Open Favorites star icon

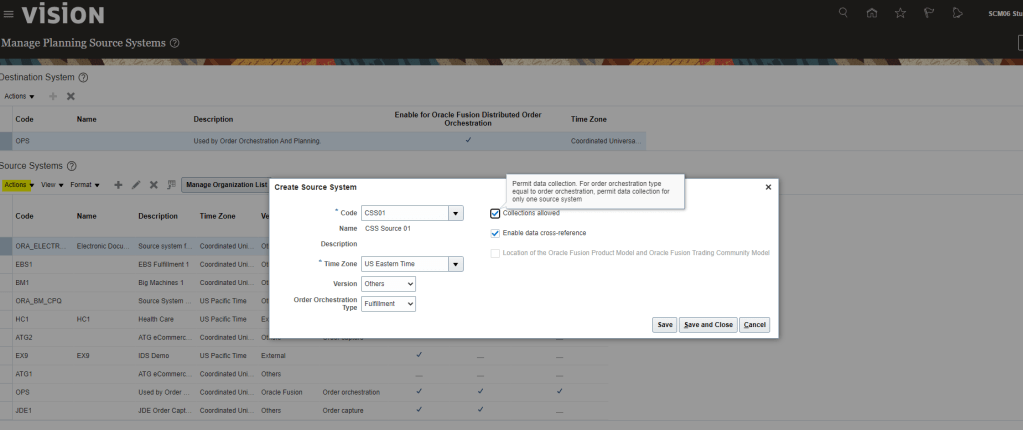pyautogui.click(x=900, y=13)
